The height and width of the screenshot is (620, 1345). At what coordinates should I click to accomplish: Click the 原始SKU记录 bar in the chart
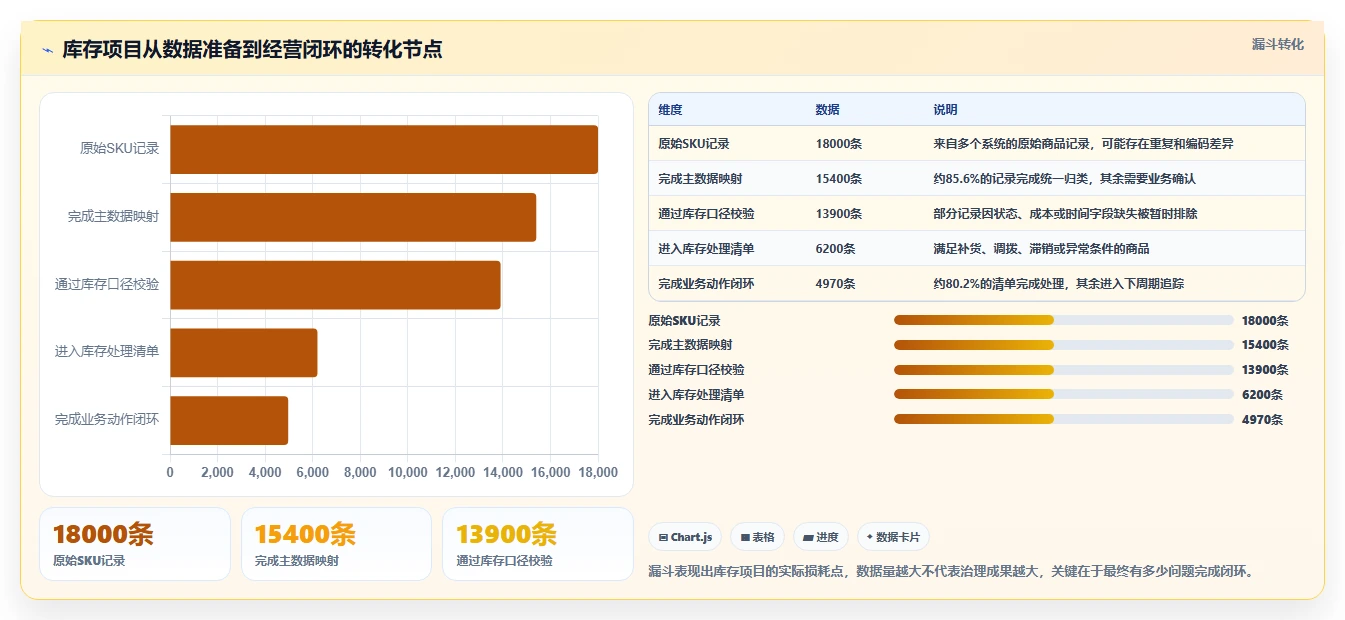click(x=384, y=149)
